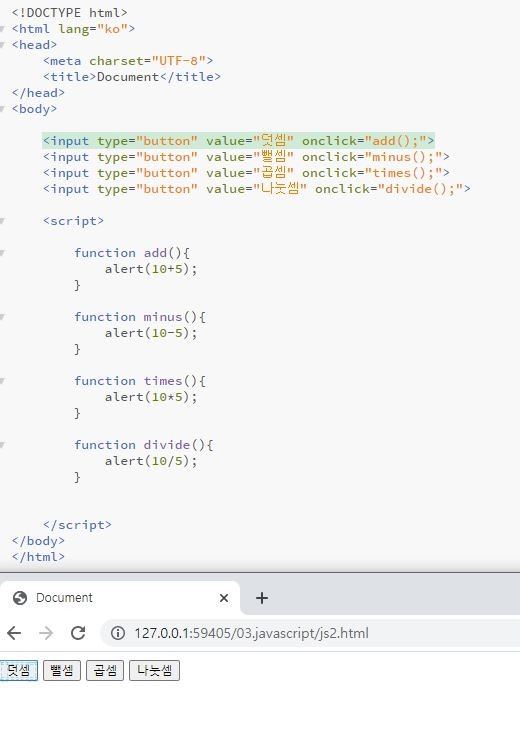Click the alert(10-5); code line
The width and height of the screenshot is (520, 754).
tap(151, 333)
